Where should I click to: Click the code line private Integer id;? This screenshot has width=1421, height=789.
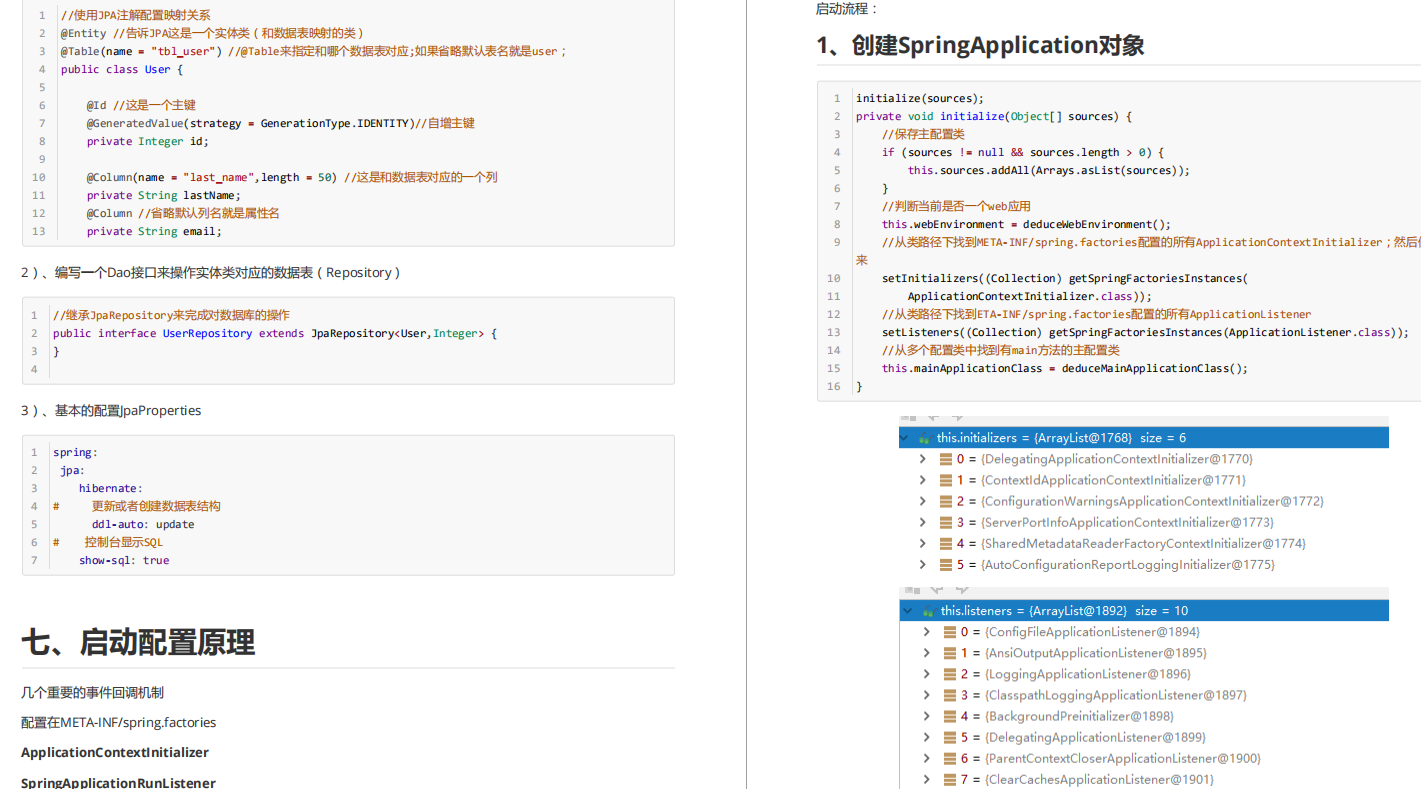click(148, 141)
